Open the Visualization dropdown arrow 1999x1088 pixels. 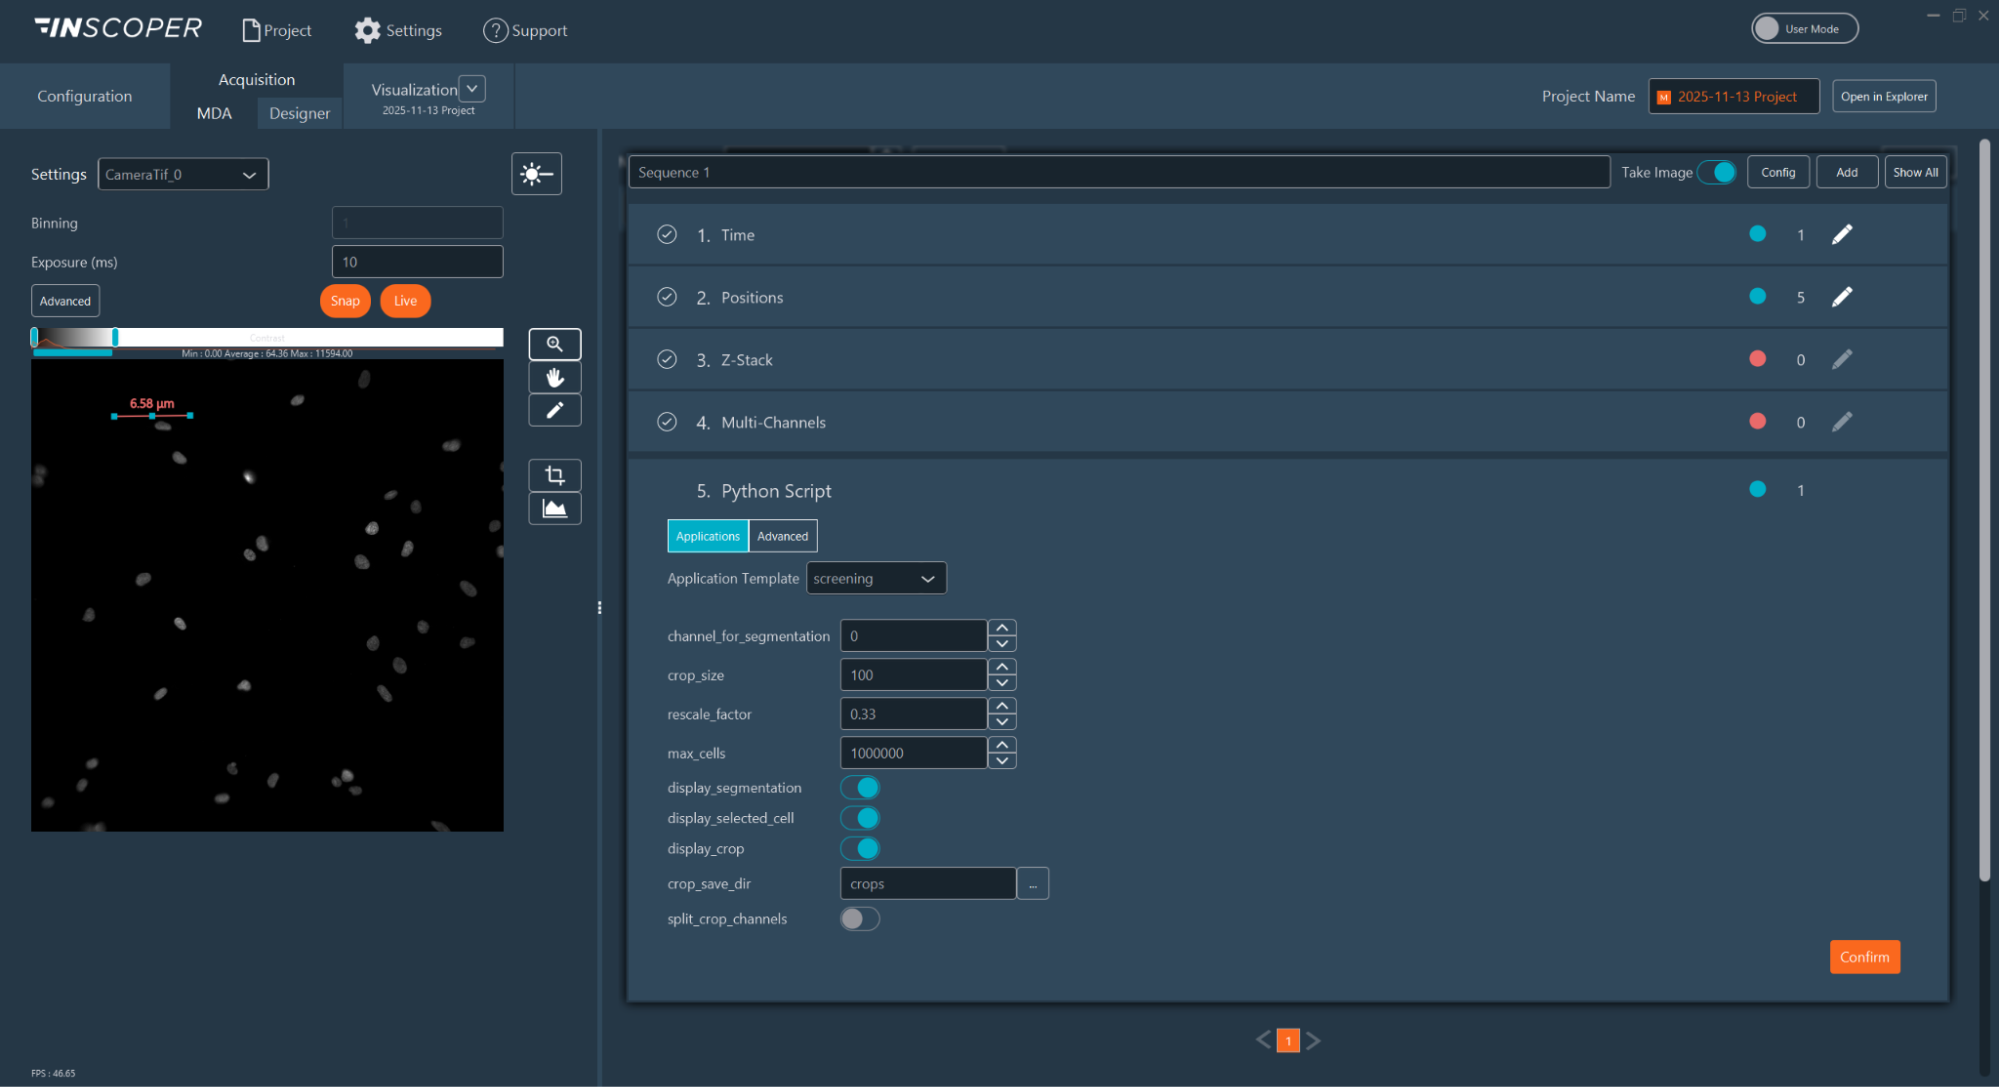pyautogui.click(x=472, y=88)
